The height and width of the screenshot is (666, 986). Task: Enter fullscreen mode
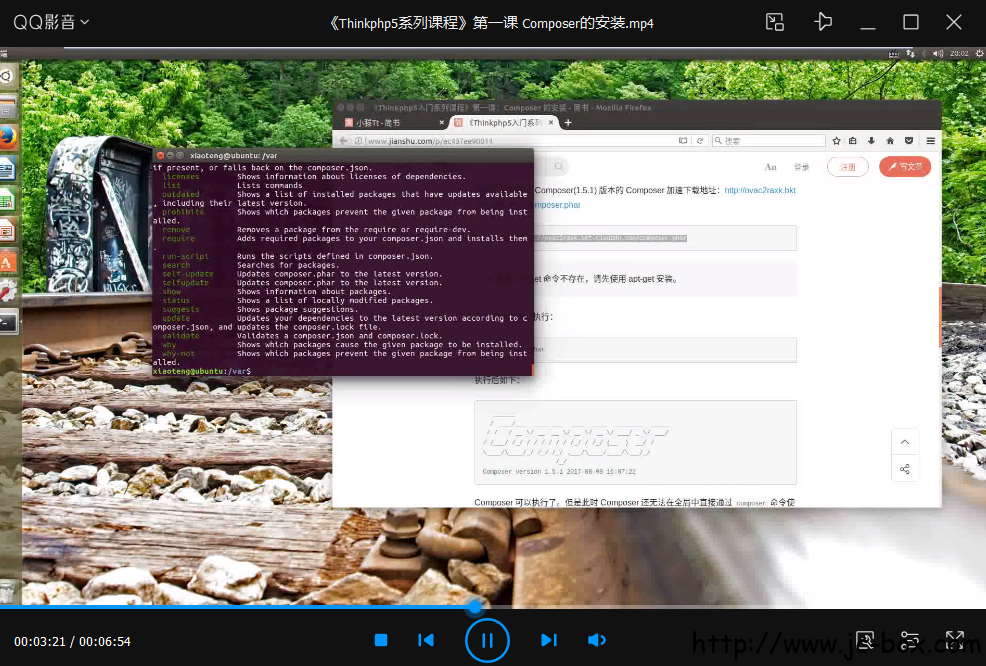[x=955, y=640]
